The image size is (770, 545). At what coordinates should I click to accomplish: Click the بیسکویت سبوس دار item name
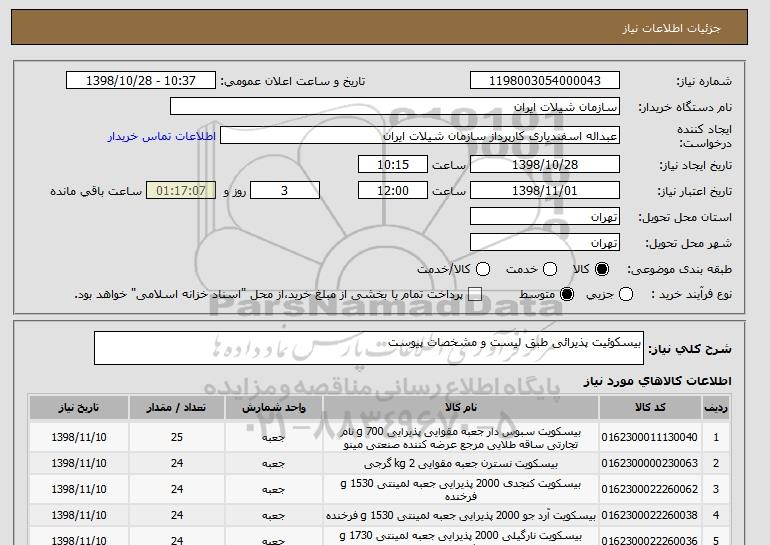point(461,438)
